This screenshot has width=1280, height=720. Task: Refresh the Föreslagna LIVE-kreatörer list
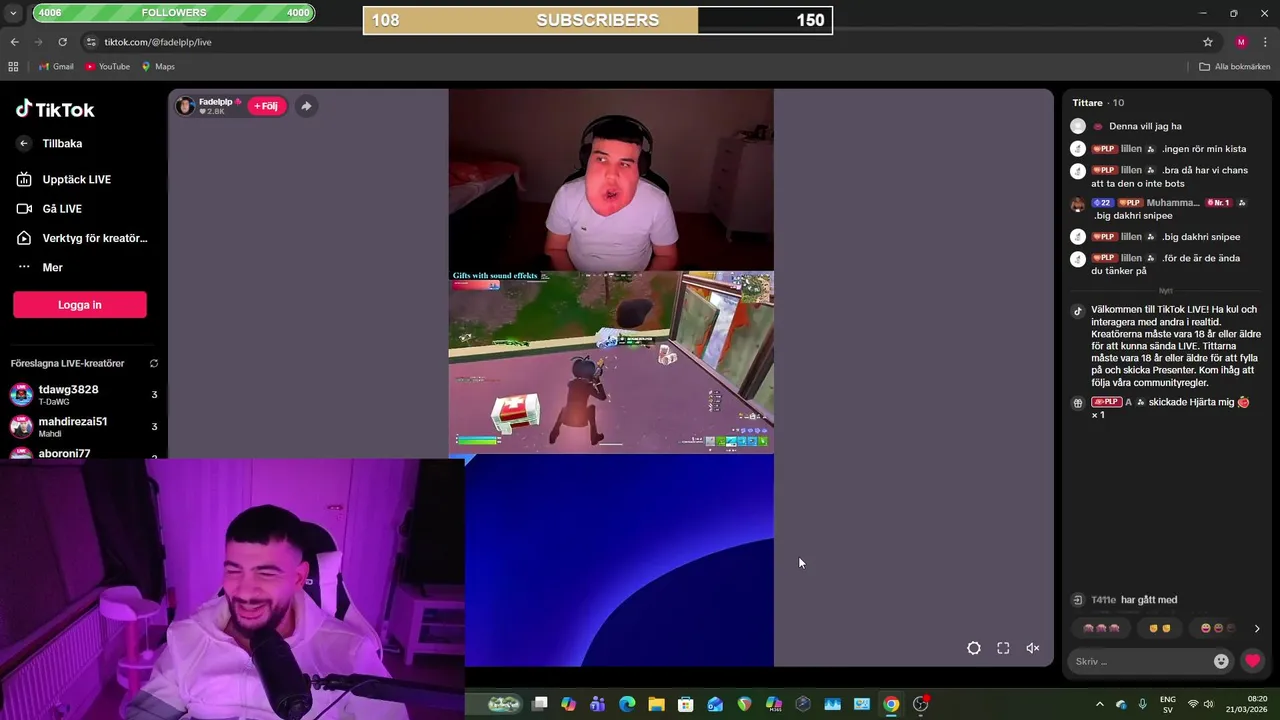coord(154,364)
